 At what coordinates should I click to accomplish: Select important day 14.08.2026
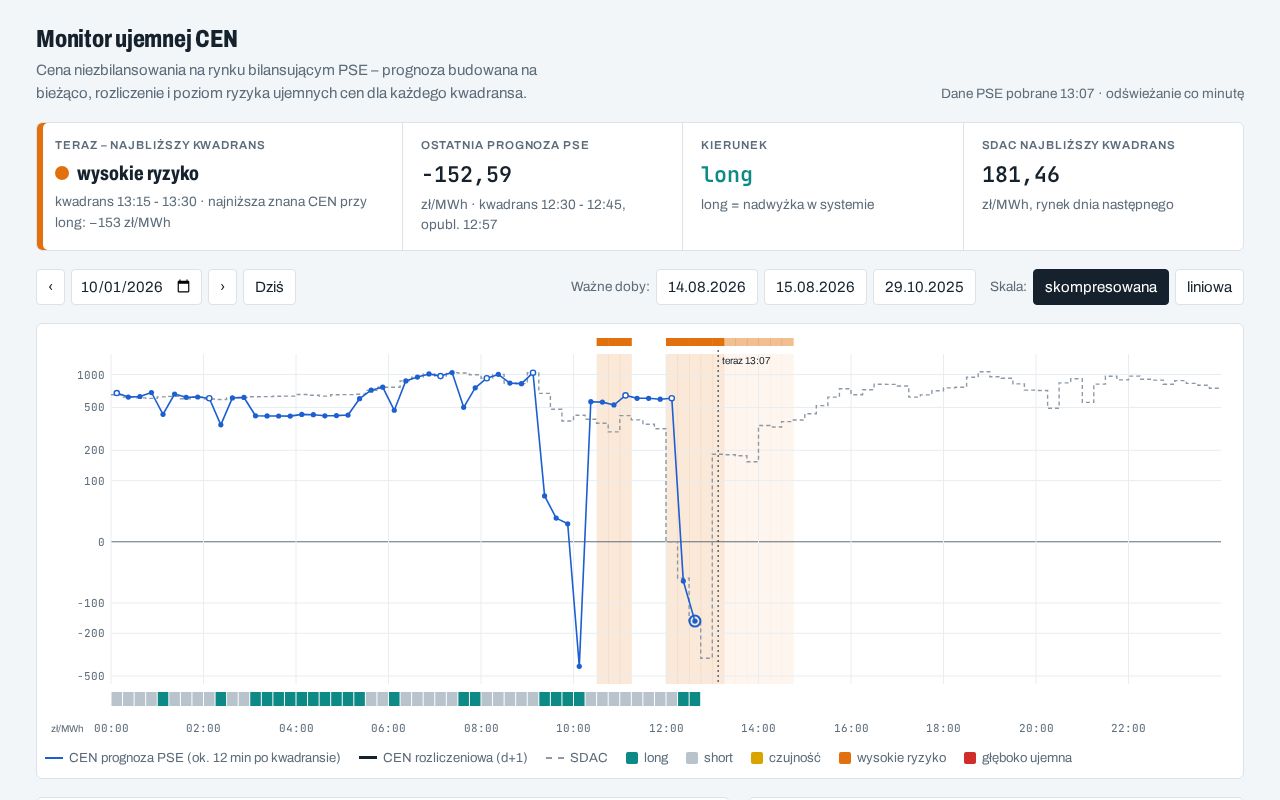(707, 287)
